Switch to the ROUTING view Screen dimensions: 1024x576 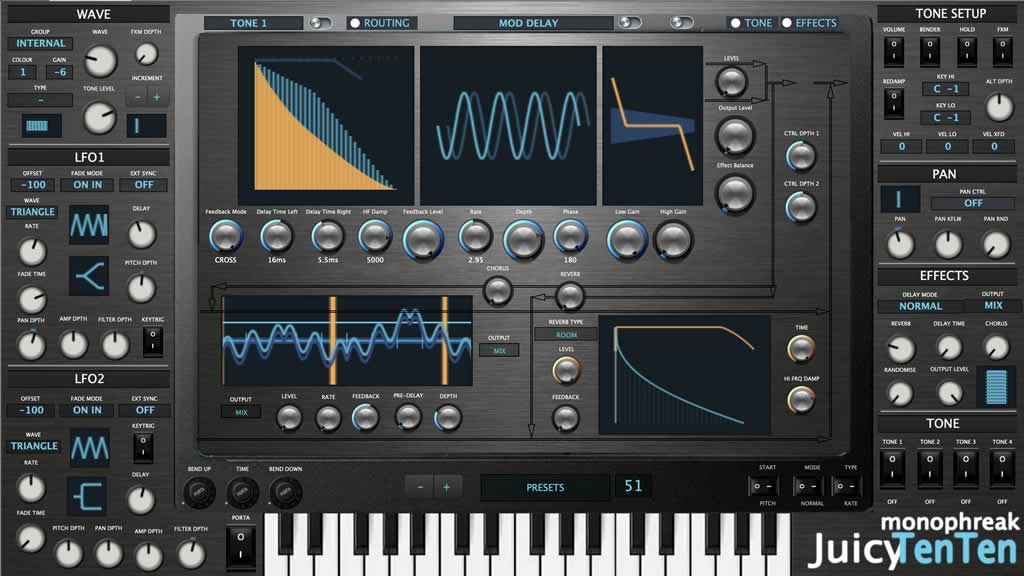379,23
